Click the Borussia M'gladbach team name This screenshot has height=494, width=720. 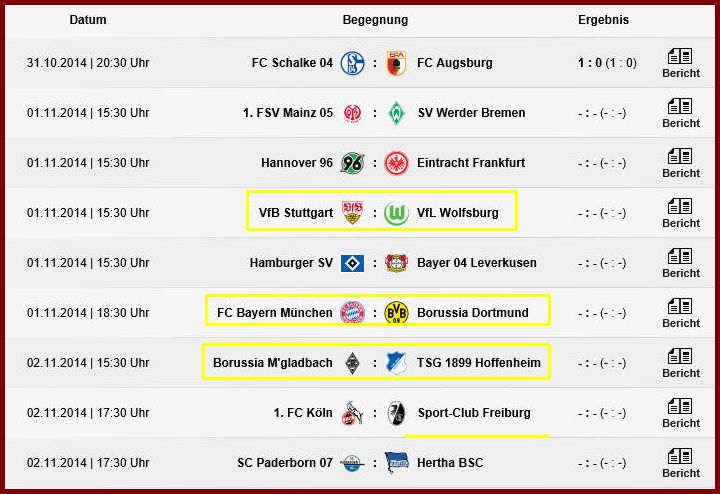273,363
